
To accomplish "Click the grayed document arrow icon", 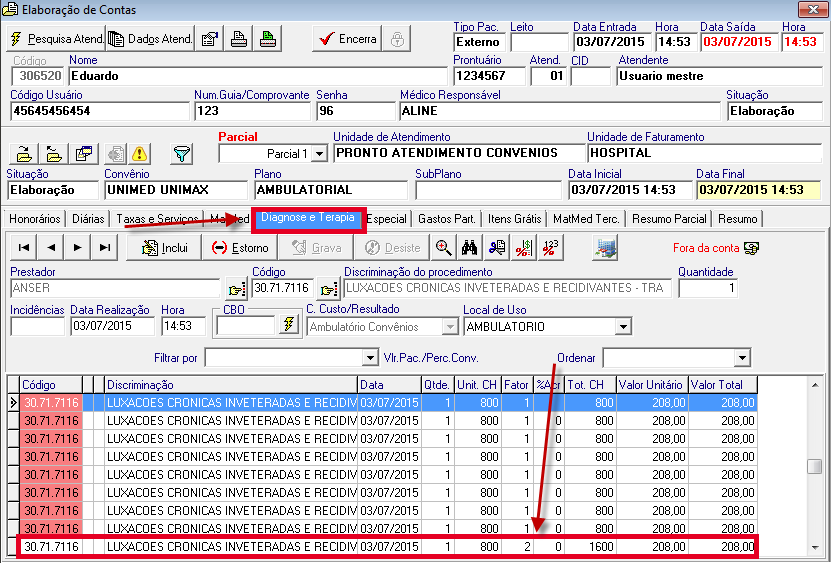I will [116, 154].
